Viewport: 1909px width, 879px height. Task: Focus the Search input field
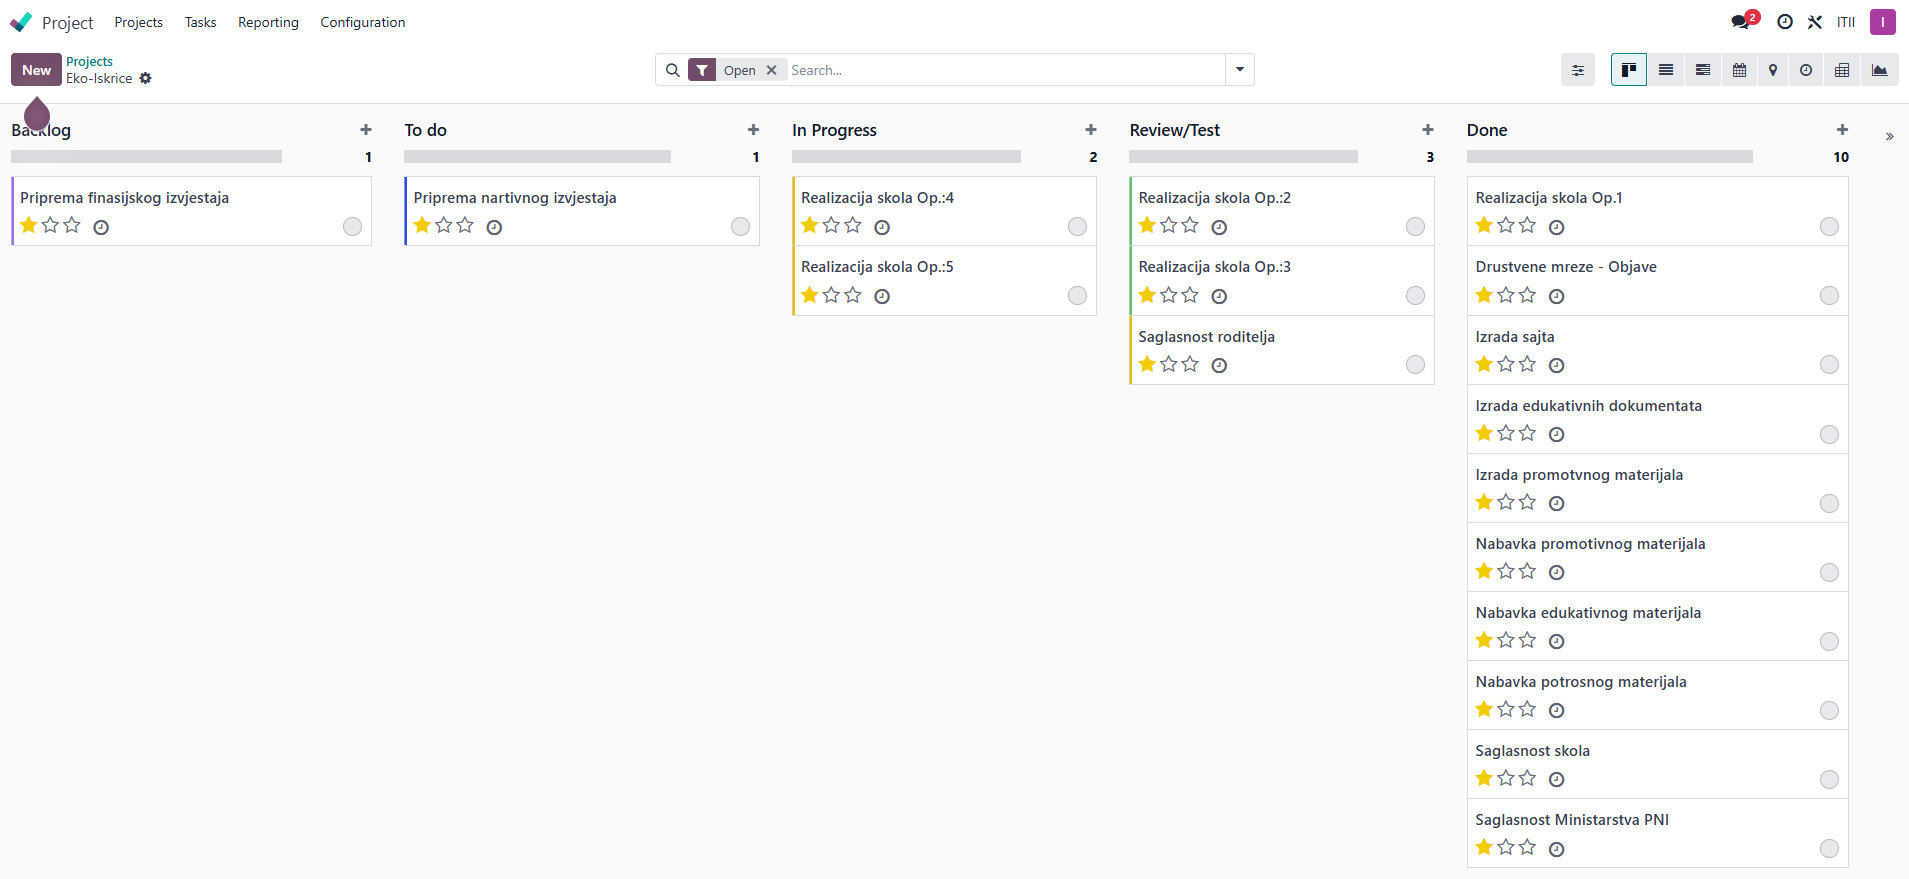coord(1005,70)
